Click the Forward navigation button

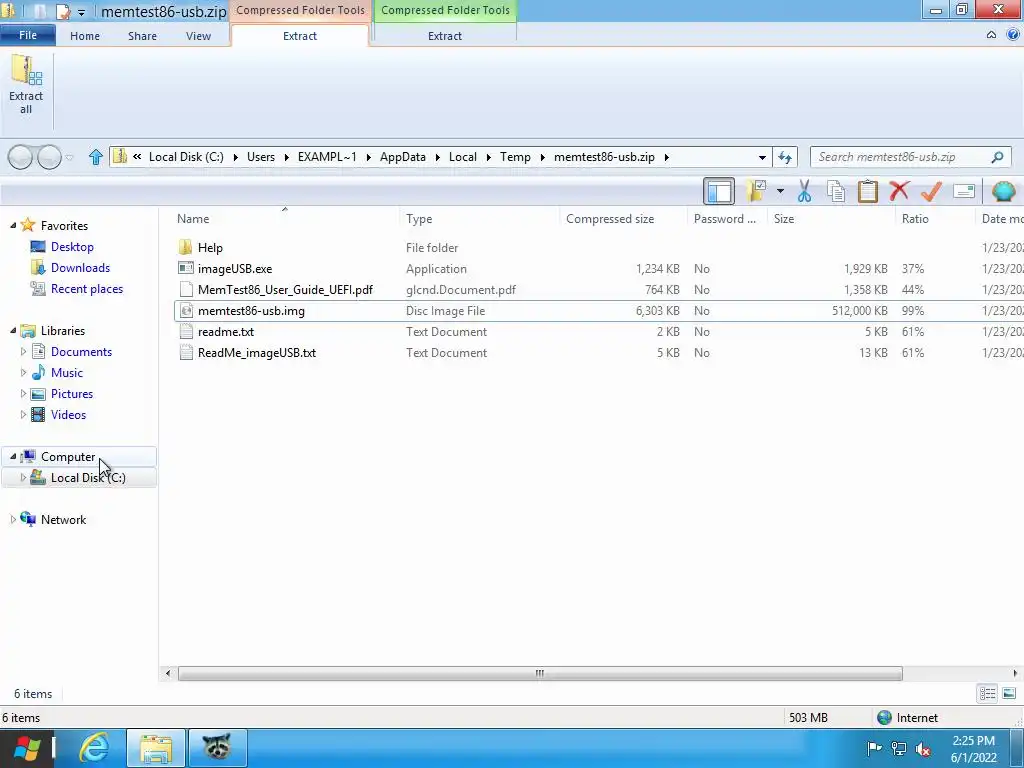tap(50, 157)
